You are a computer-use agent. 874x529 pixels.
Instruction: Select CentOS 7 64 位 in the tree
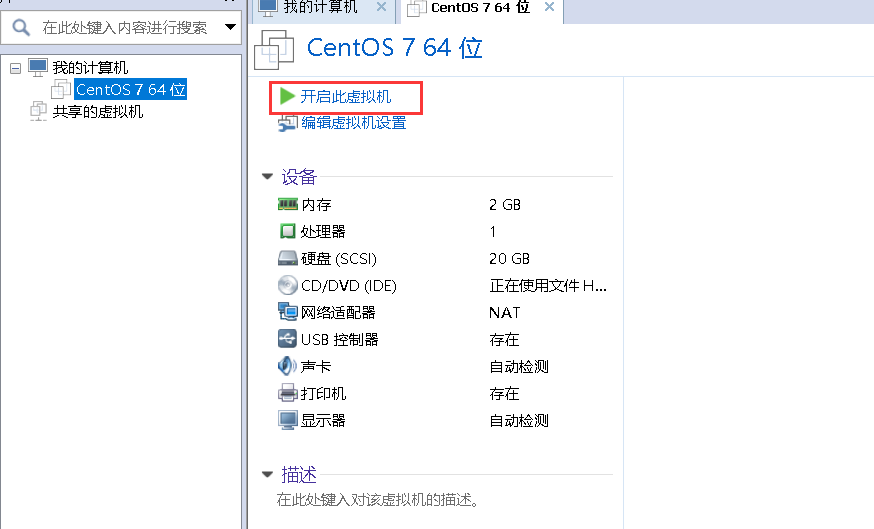coord(130,90)
